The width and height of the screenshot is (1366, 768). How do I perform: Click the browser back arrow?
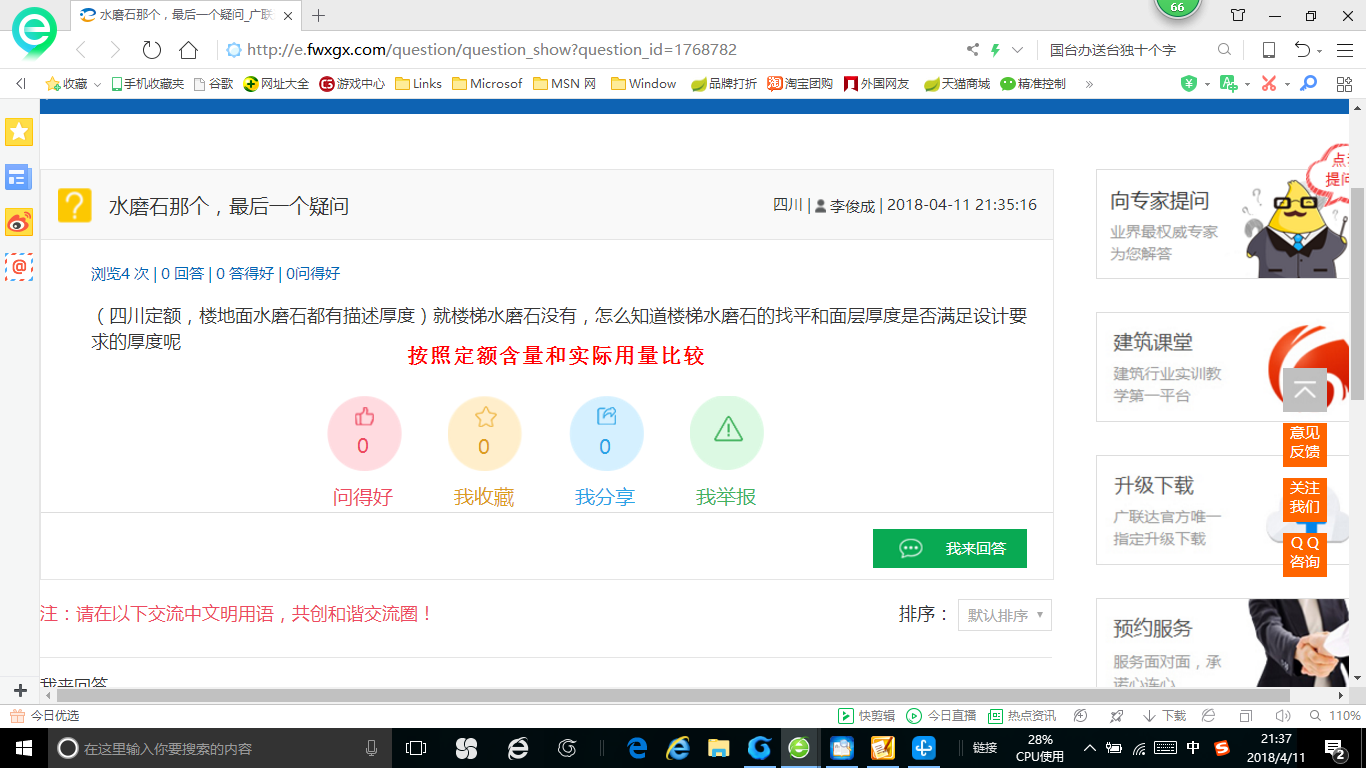point(81,50)
